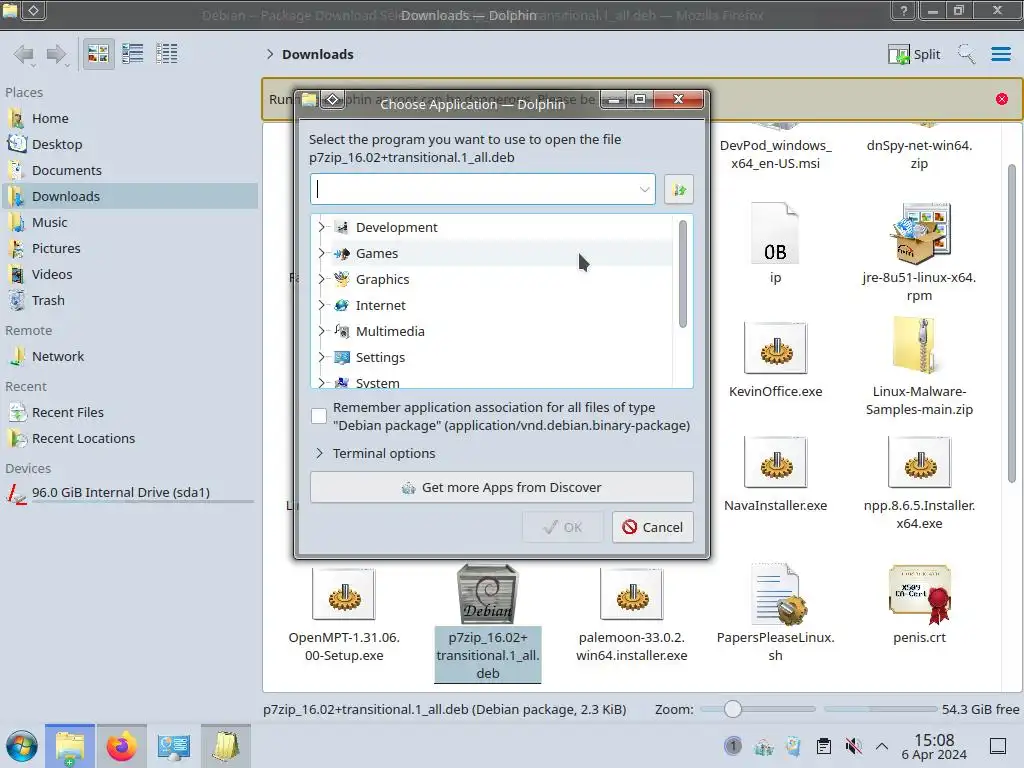Viewport: 1024px width, 768px height.
Task: Open the application launcher start button
Action: pos(22,746)
